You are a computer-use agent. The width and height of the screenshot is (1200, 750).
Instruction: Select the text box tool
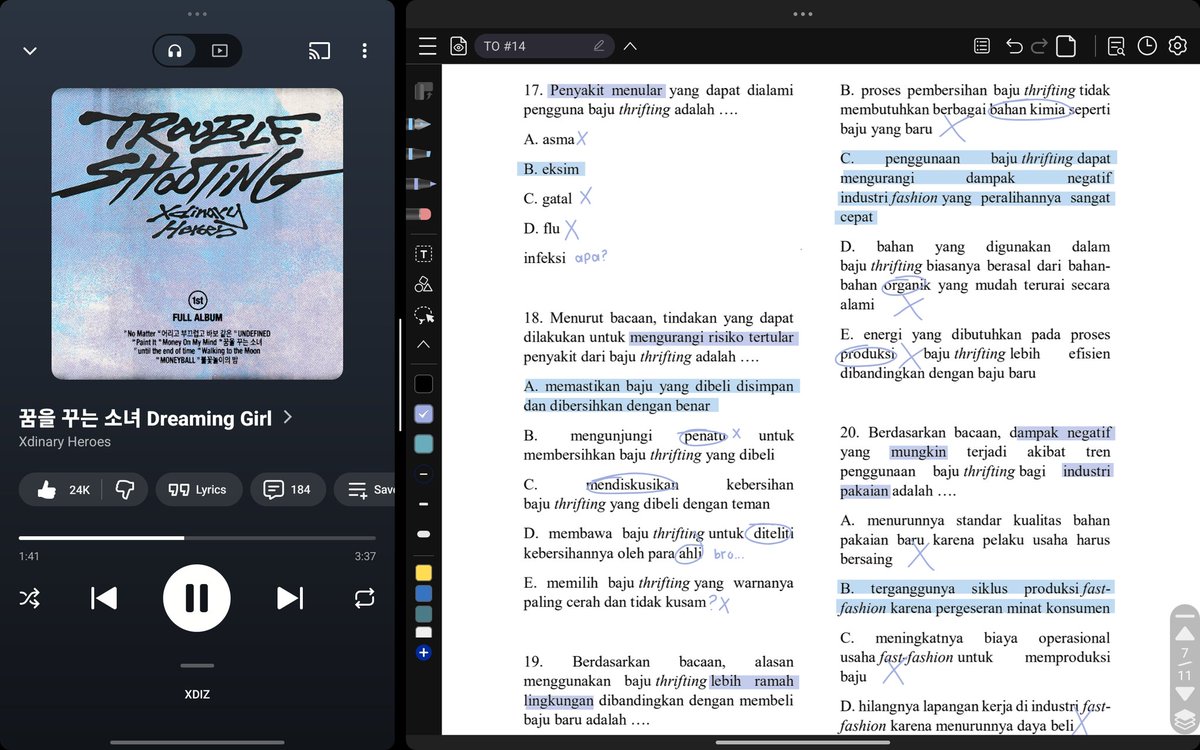pos(423,254)
